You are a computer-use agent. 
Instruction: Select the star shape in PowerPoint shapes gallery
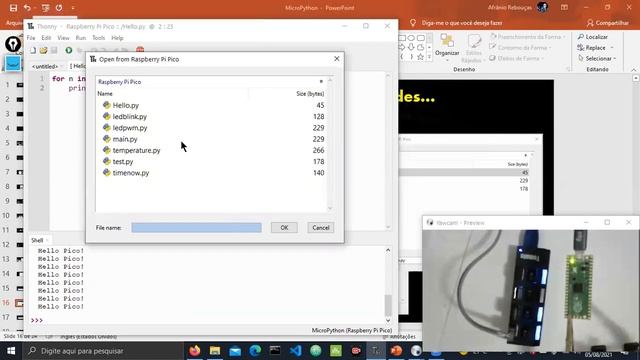(420, 57)
